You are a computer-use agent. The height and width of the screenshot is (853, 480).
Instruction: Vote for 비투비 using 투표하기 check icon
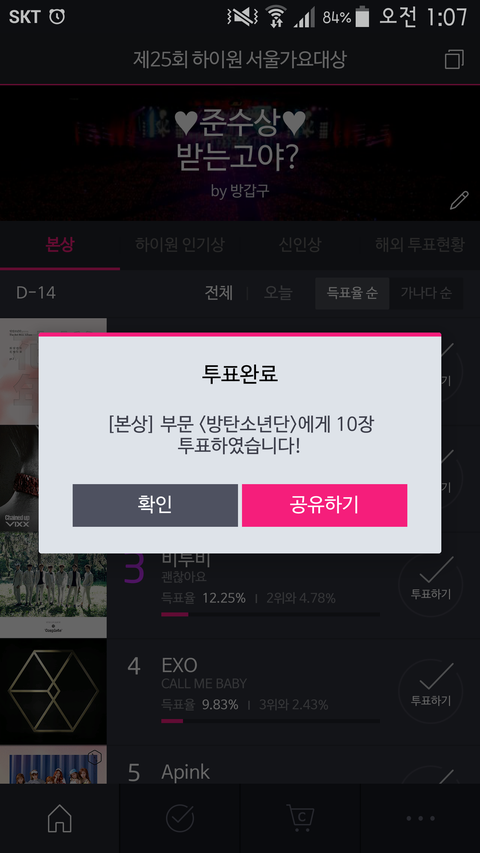pos(430,584)
